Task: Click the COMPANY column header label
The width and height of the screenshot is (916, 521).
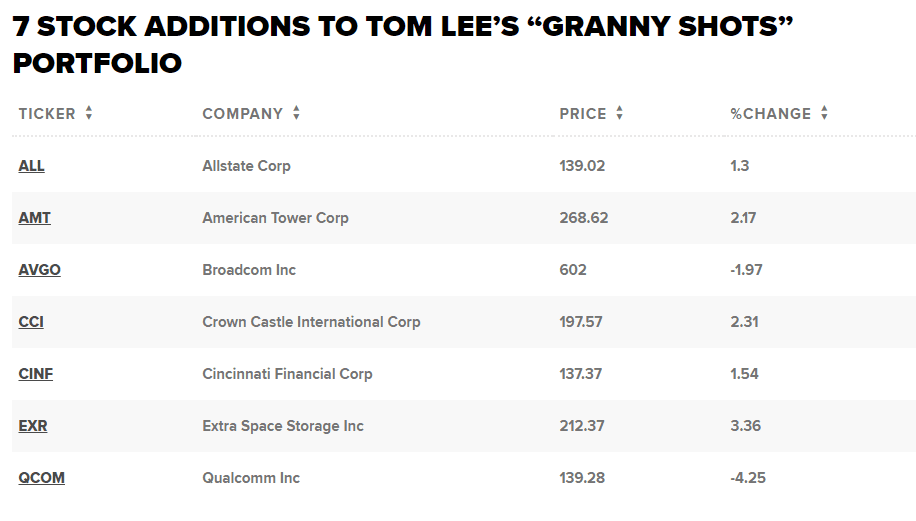Action: click(243, 114)
